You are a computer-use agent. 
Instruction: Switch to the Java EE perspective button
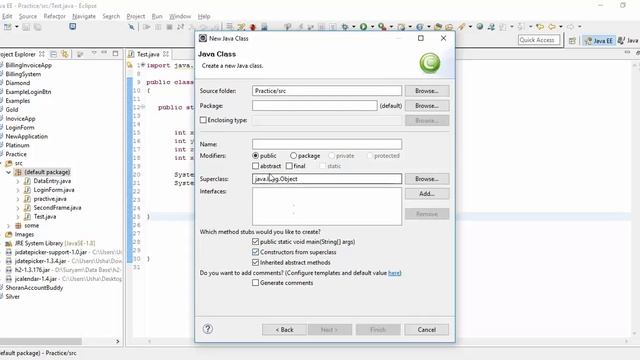point(599,40)
